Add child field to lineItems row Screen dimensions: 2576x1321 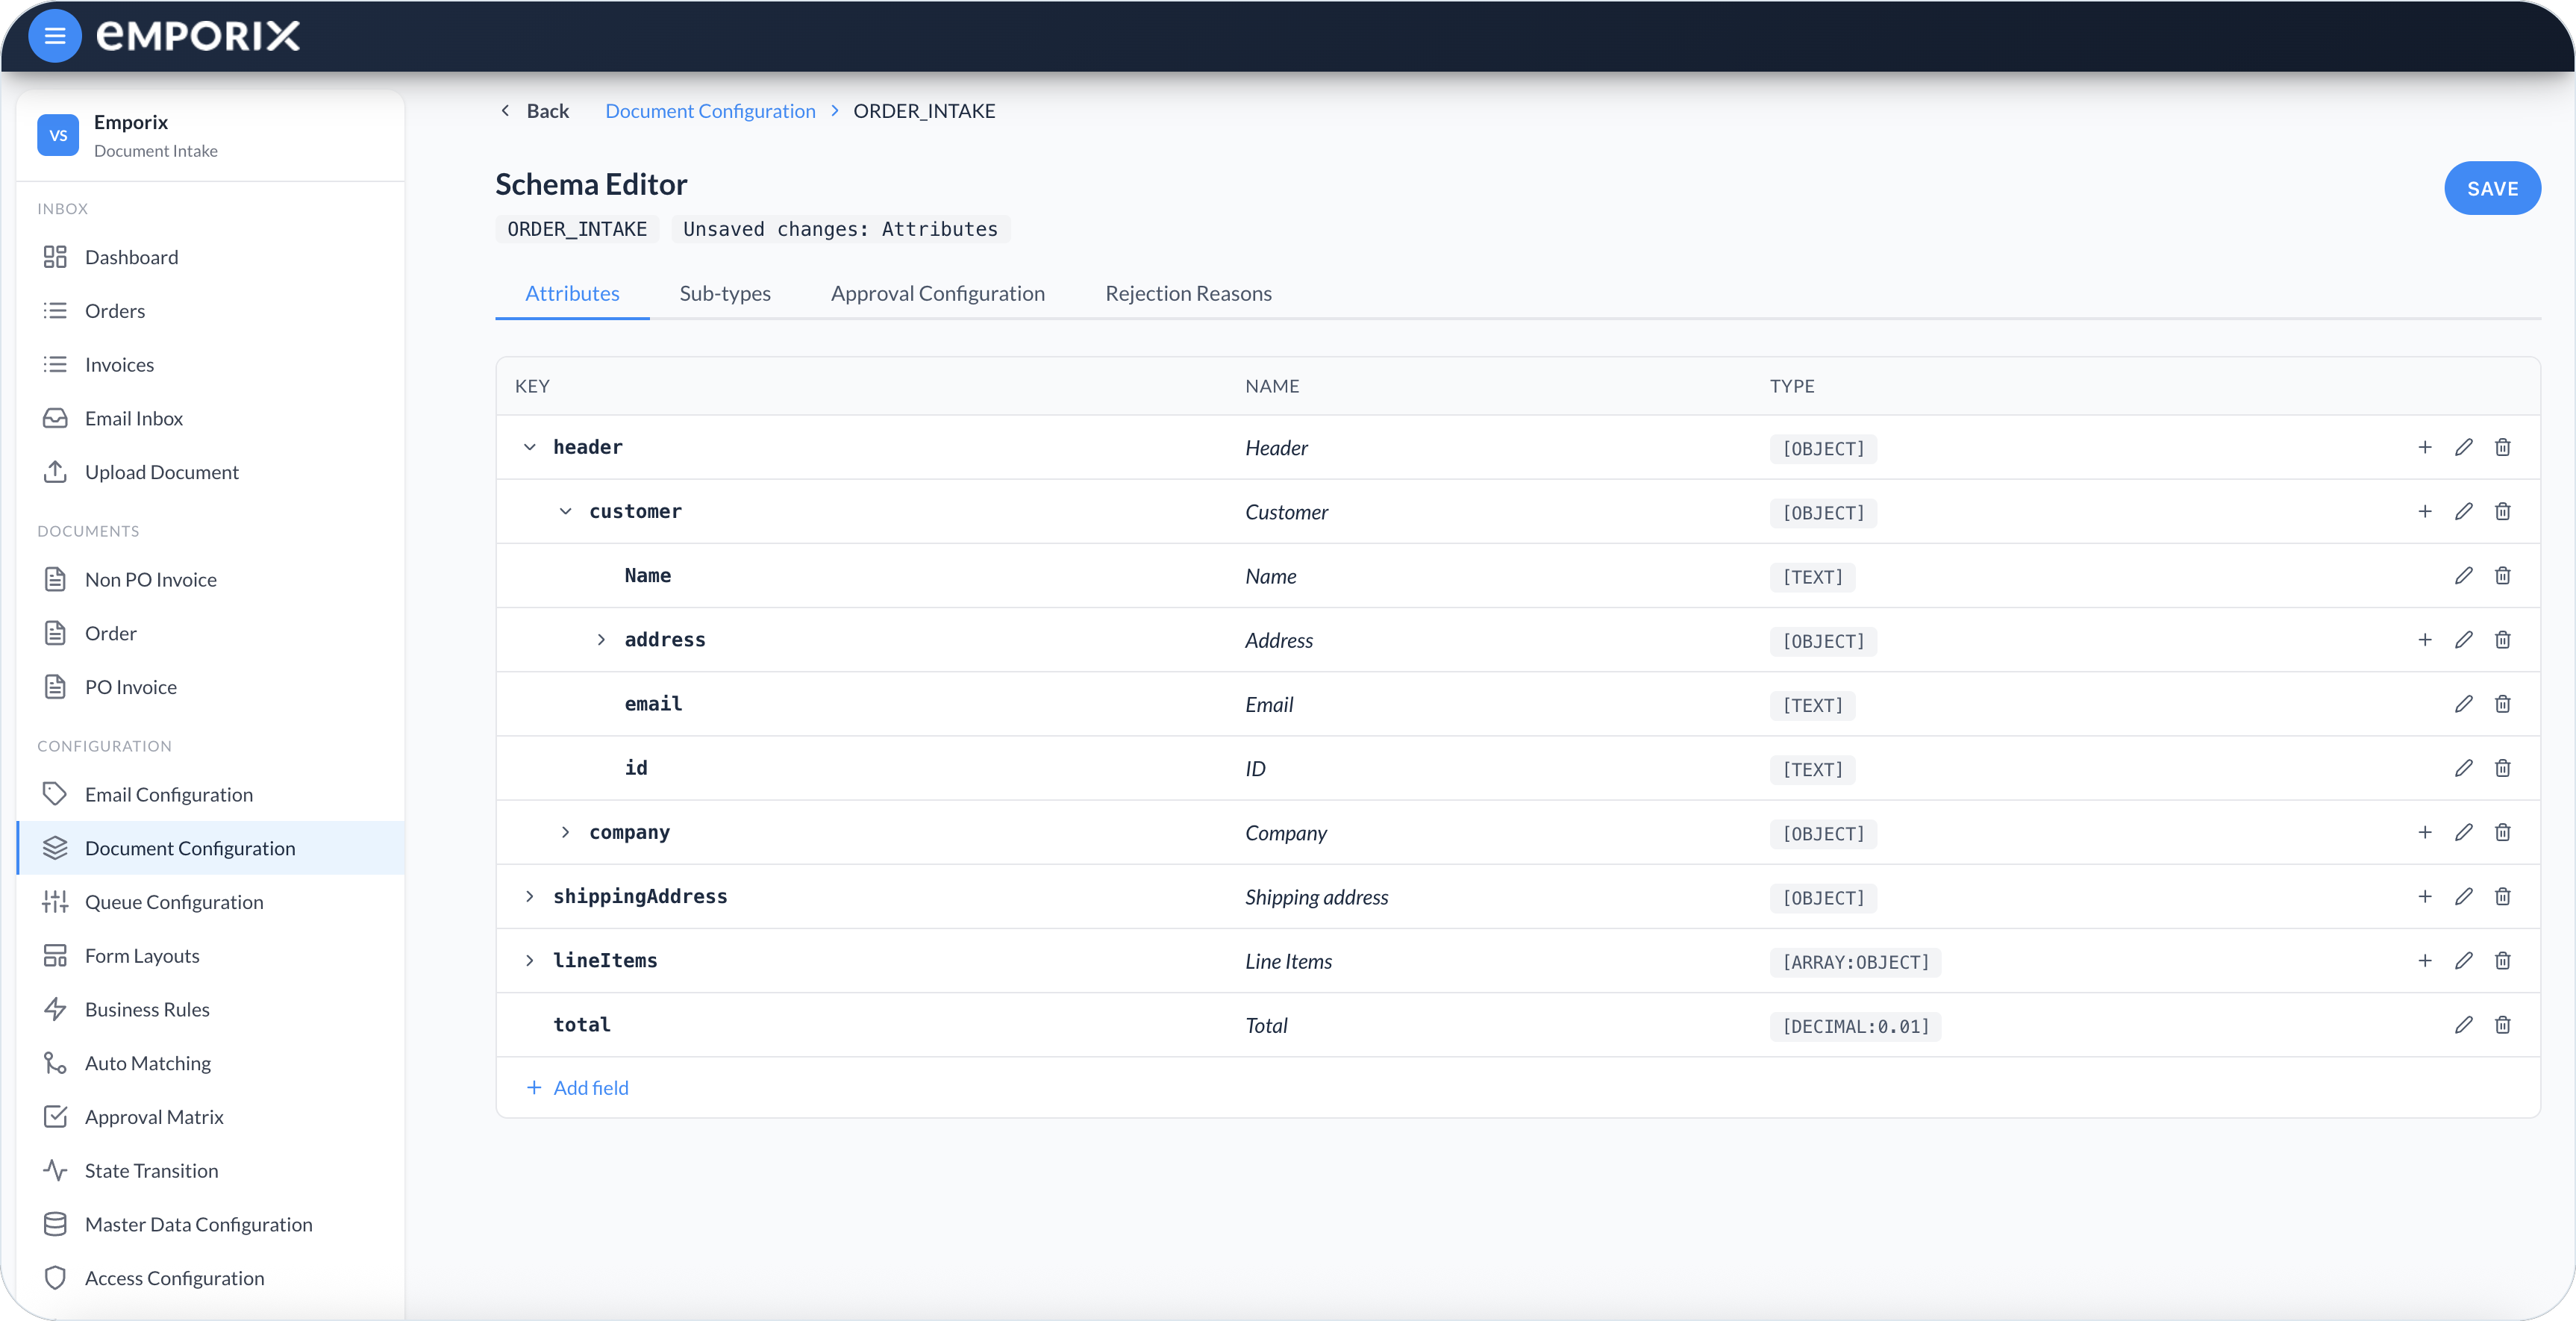point(2425,960)
